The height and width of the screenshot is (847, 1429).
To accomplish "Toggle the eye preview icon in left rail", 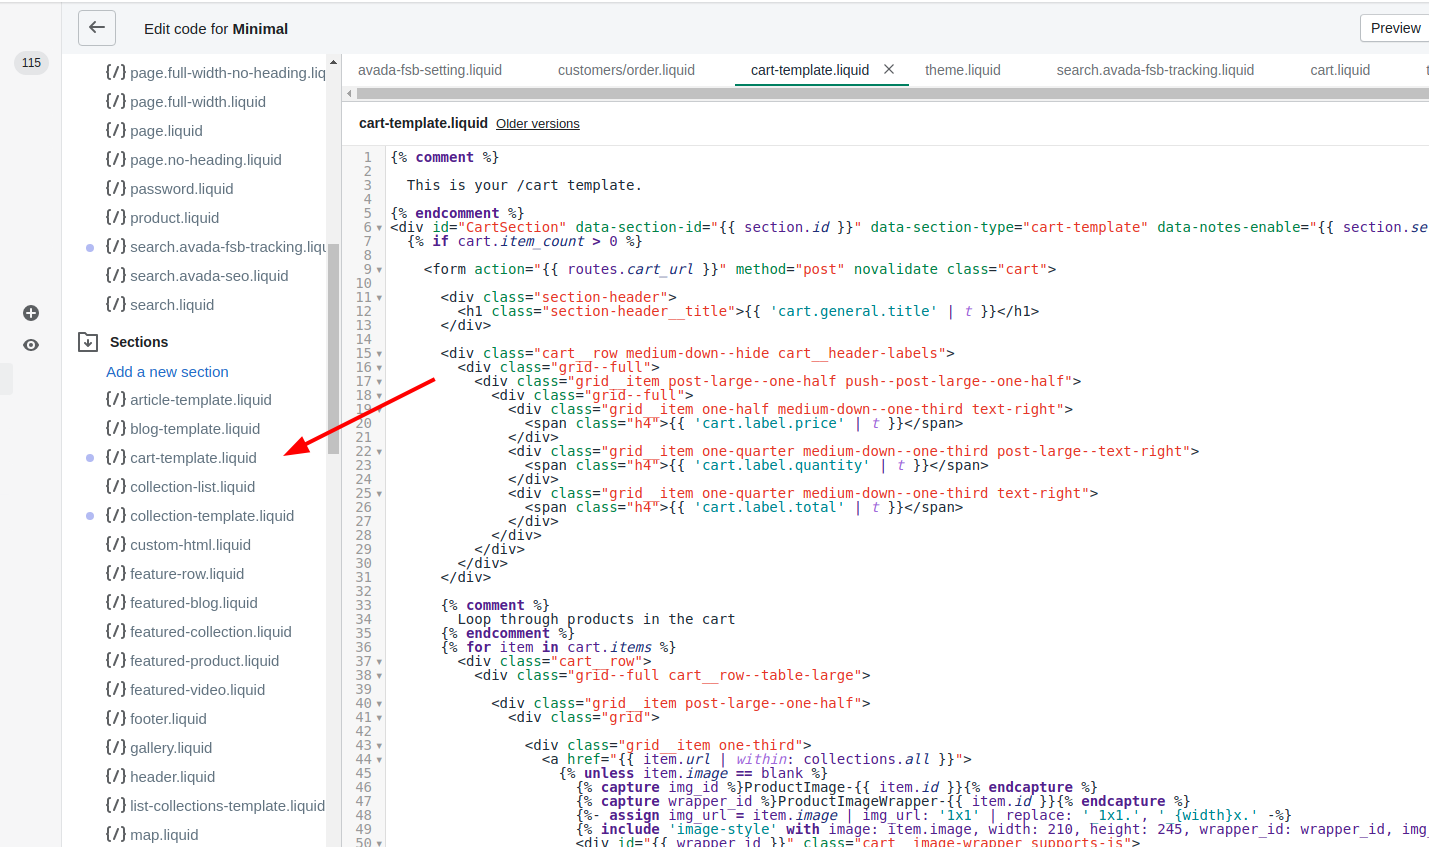I will (x=31, y=345).
